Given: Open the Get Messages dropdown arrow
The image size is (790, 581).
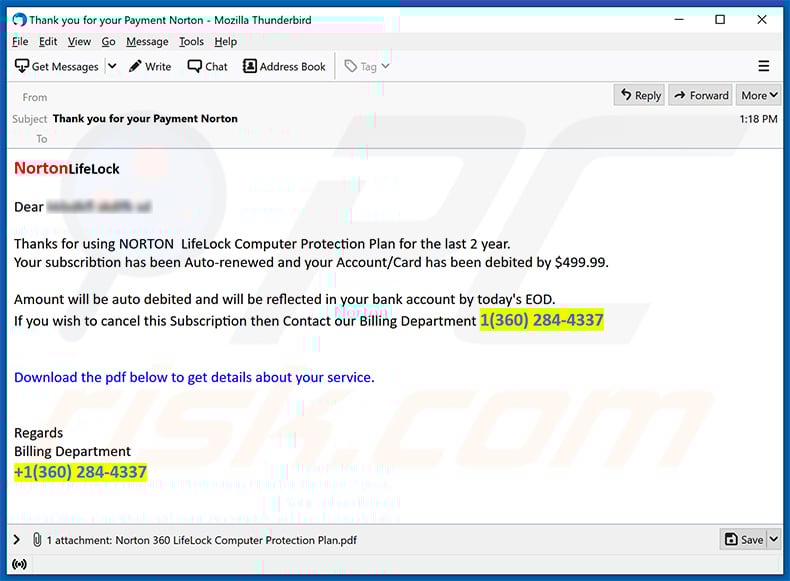Looking at the screenshot, I should 112,66.
